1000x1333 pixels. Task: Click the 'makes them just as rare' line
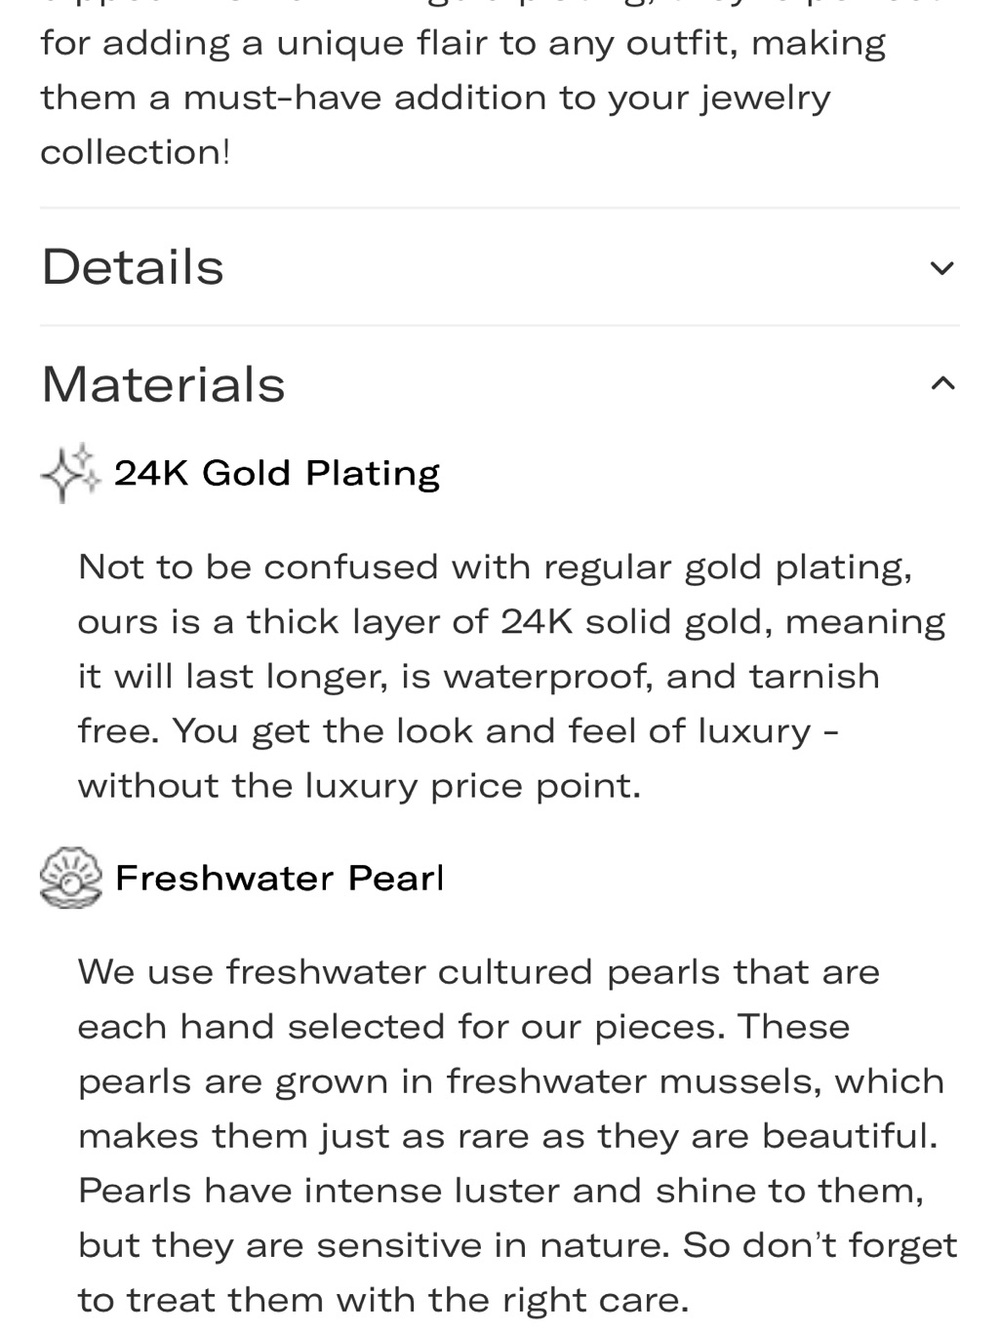coord(508,1136)
